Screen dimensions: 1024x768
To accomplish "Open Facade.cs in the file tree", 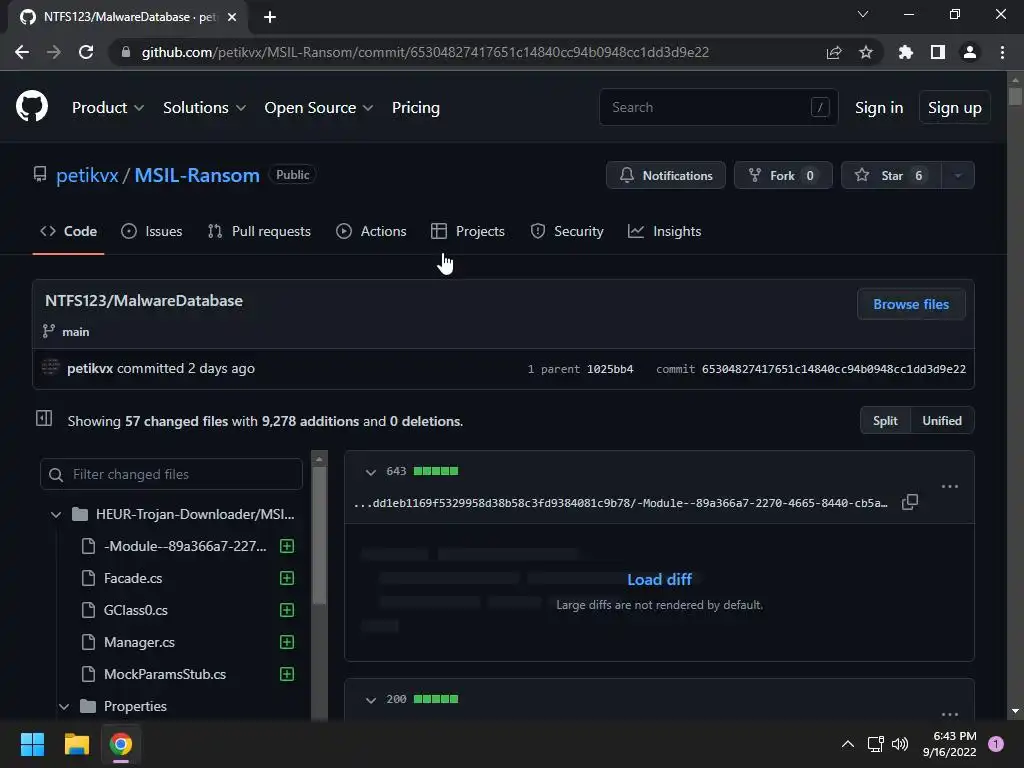I will tap(133, 578).
